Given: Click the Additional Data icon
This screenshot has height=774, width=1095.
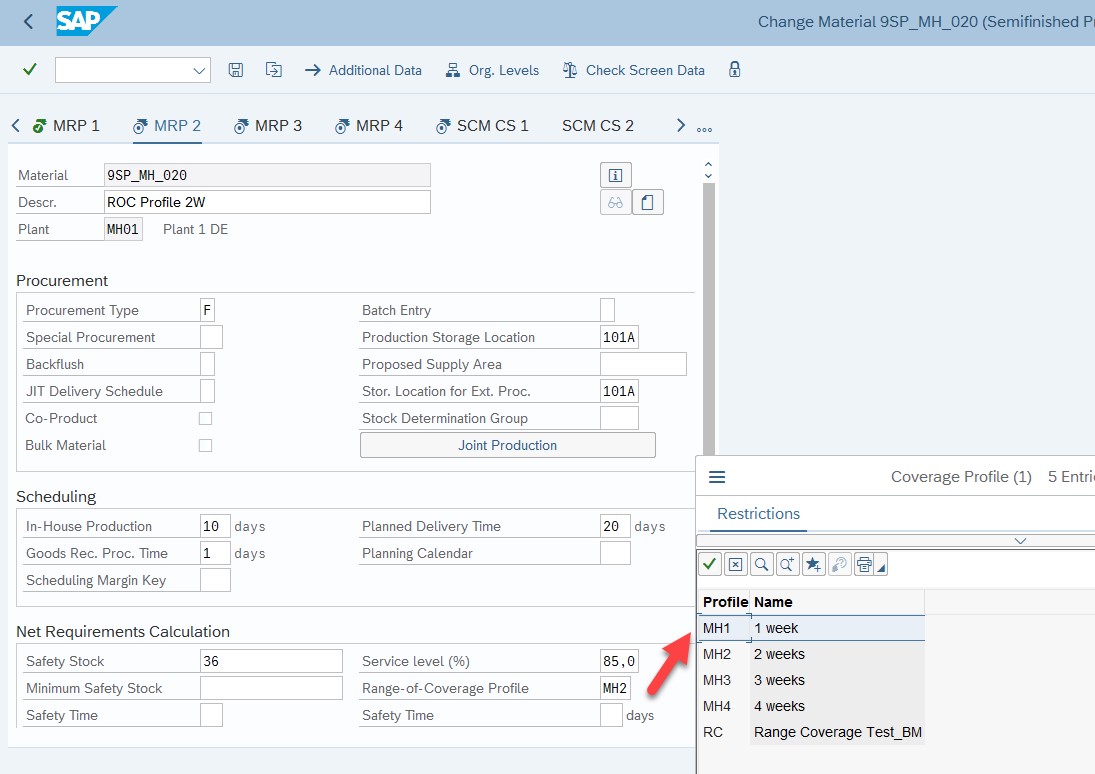Looking at the screenshot, I should 363,70.
